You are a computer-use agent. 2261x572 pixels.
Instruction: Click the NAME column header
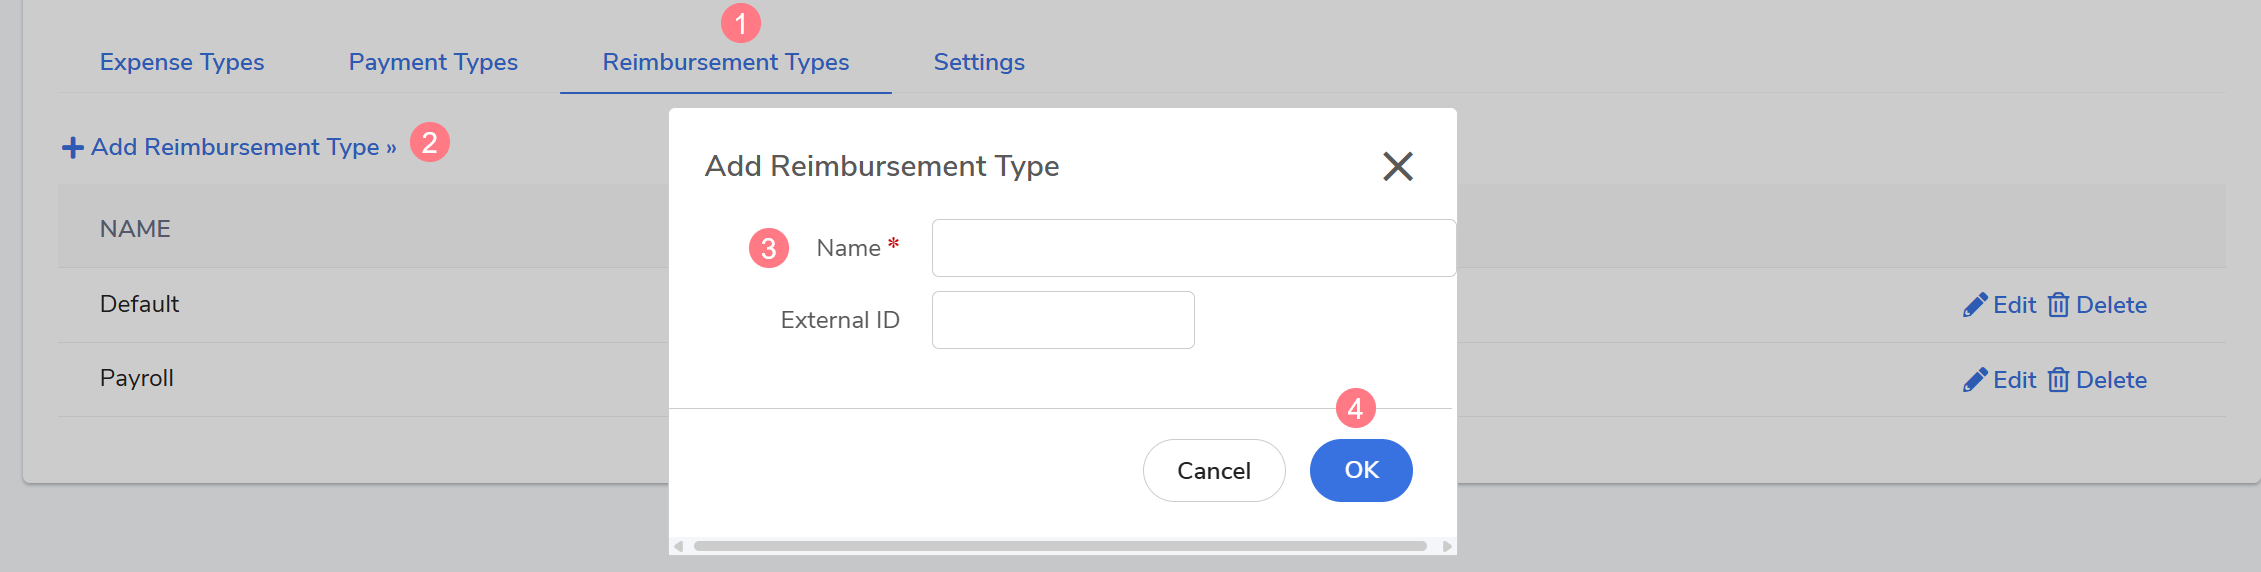[135, 229]
